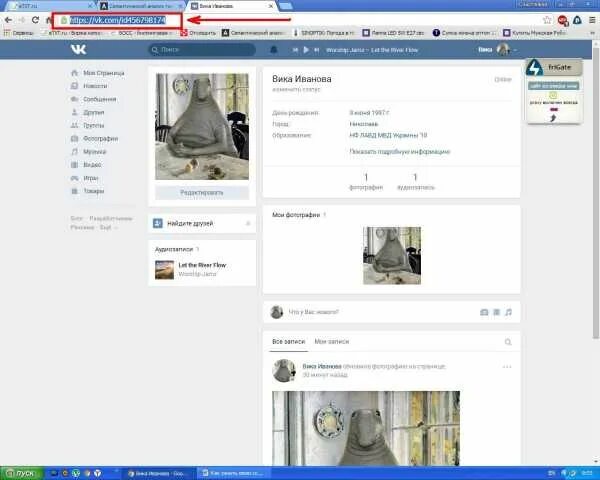Open the аудиозапись counter
This screenshot has height=480, width=600.
(x=416, y=182)
